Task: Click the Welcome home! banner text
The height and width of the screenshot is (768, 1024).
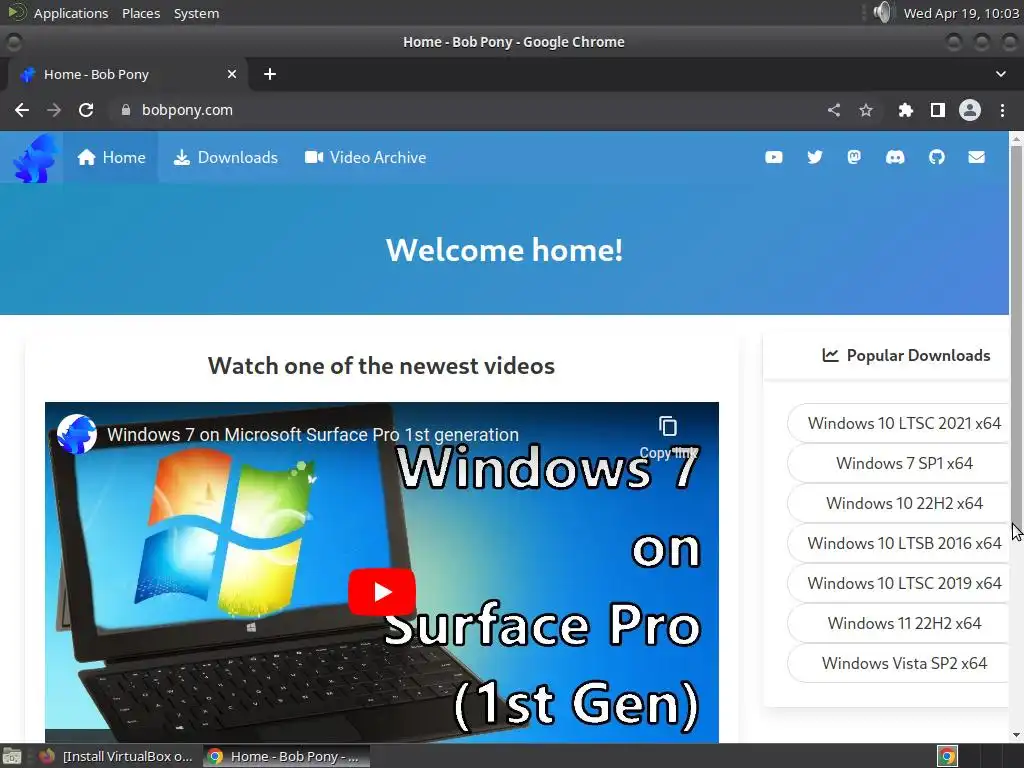Action: pyautogui.click(x=504, y=250)
